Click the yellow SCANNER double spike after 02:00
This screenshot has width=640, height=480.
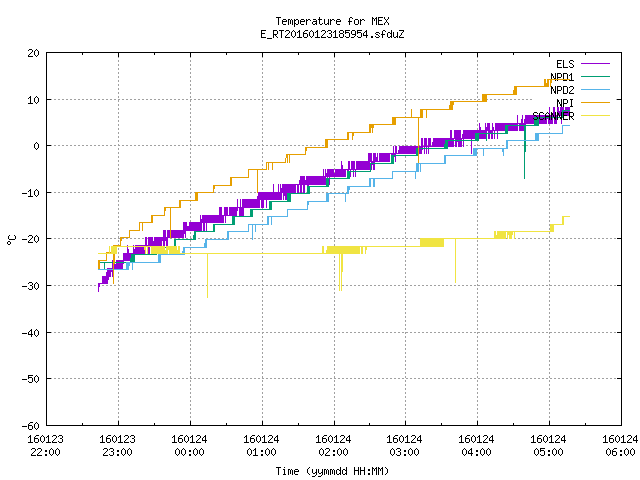click(x=340, y=271)
